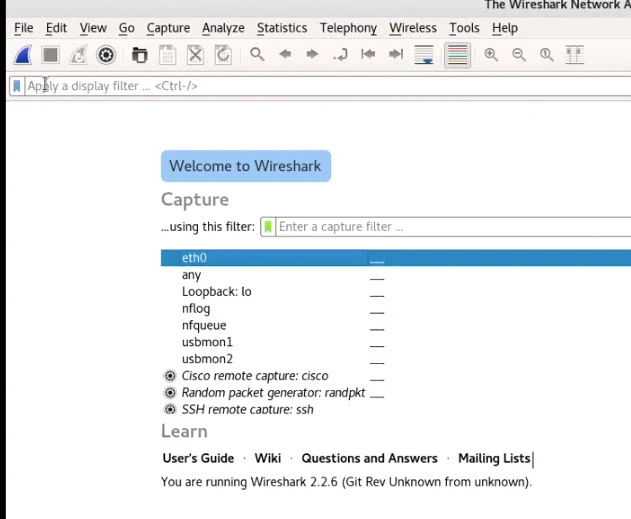Select the nflog interface
The height and width of the screenshot is (519, 631).
tap(396, 309)
